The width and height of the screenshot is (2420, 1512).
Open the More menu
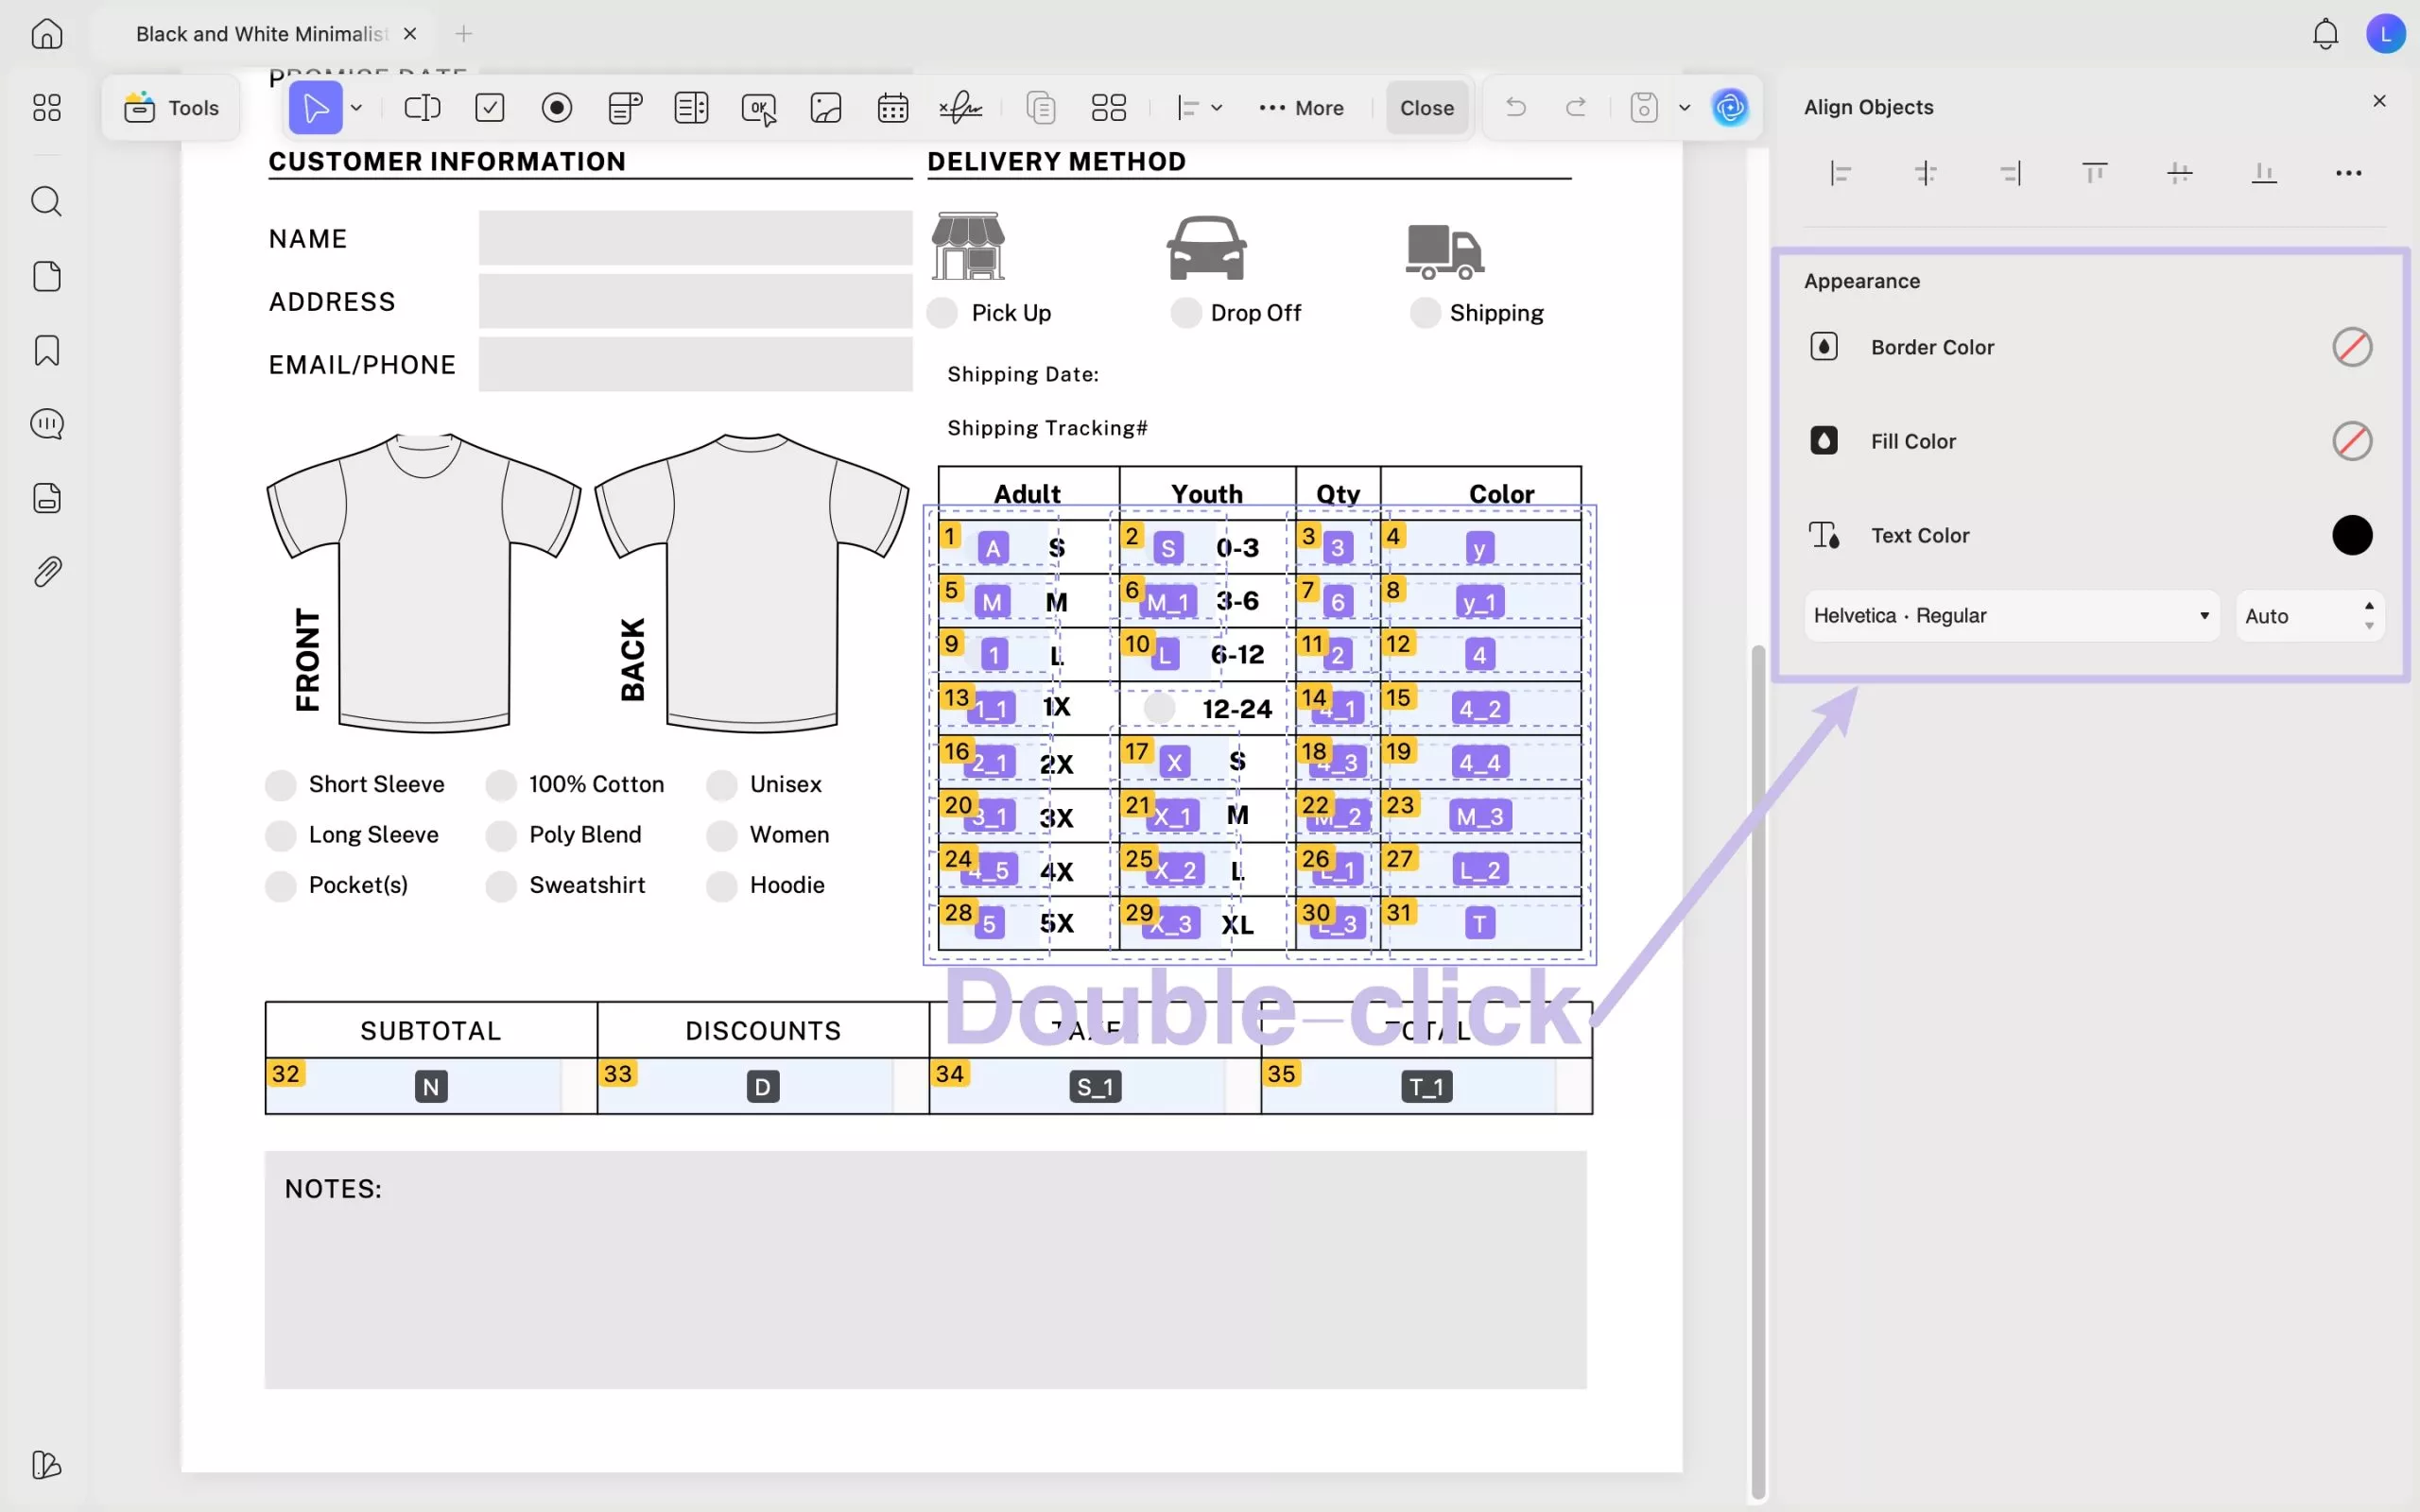[1302, 107]
